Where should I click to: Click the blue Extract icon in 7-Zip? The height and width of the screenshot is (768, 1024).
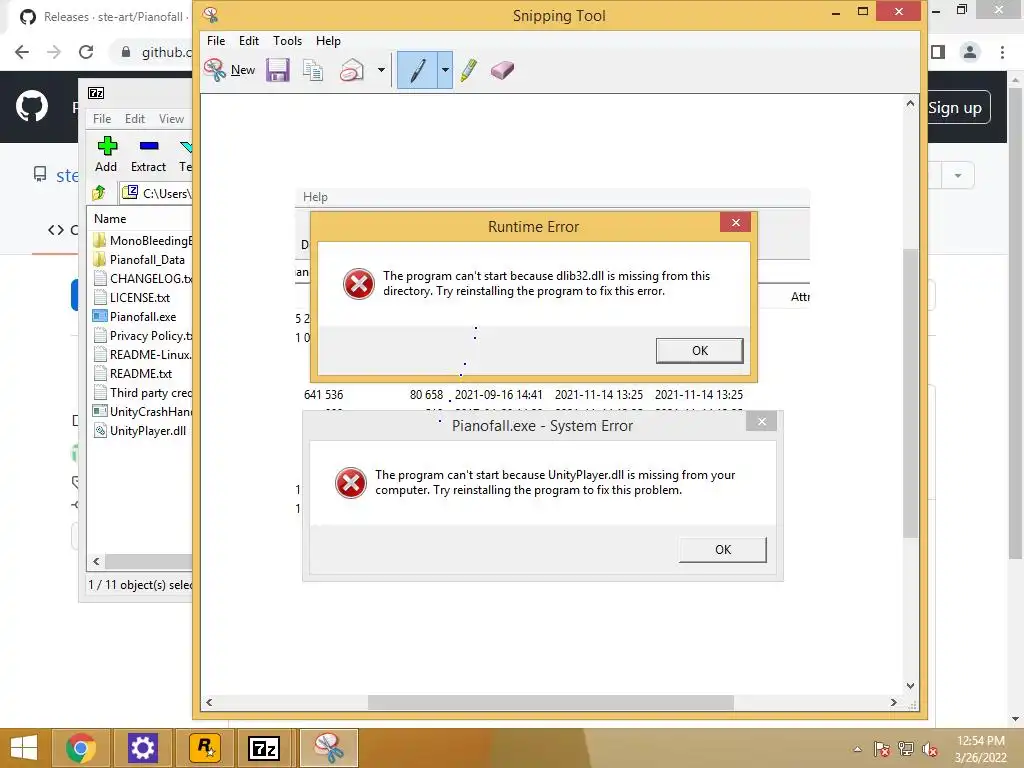point(149,146)
